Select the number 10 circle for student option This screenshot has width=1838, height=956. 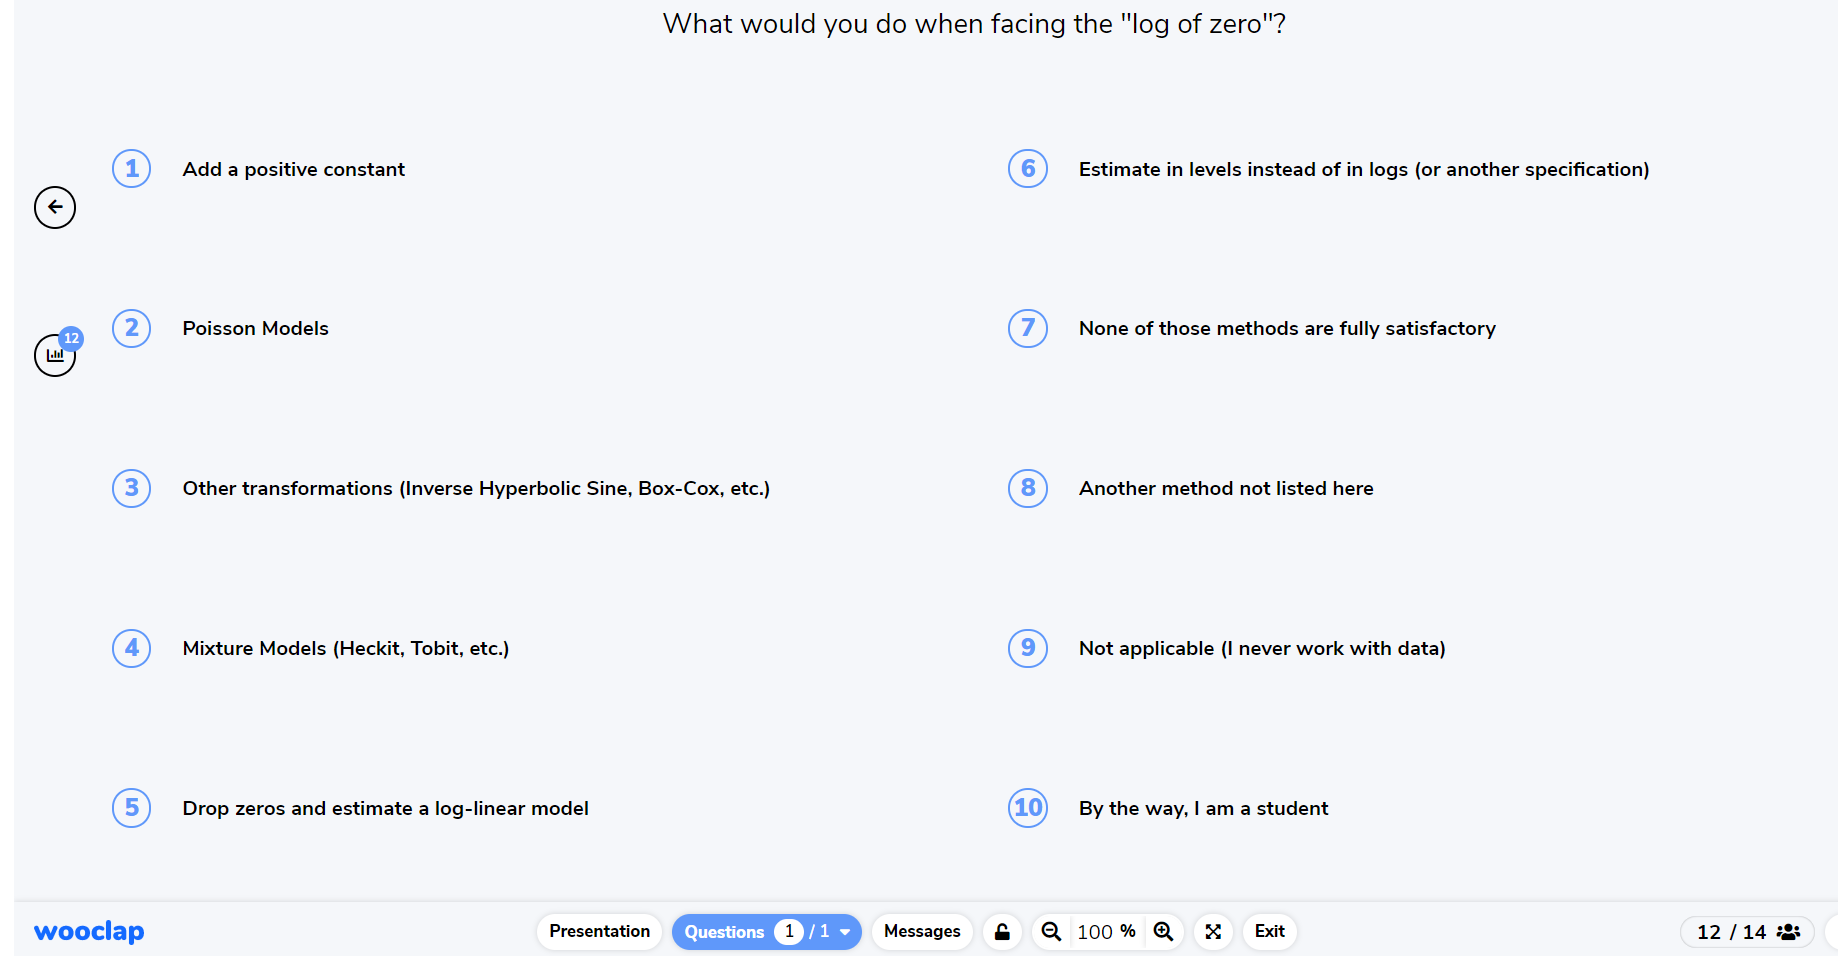coord(1028,808)
